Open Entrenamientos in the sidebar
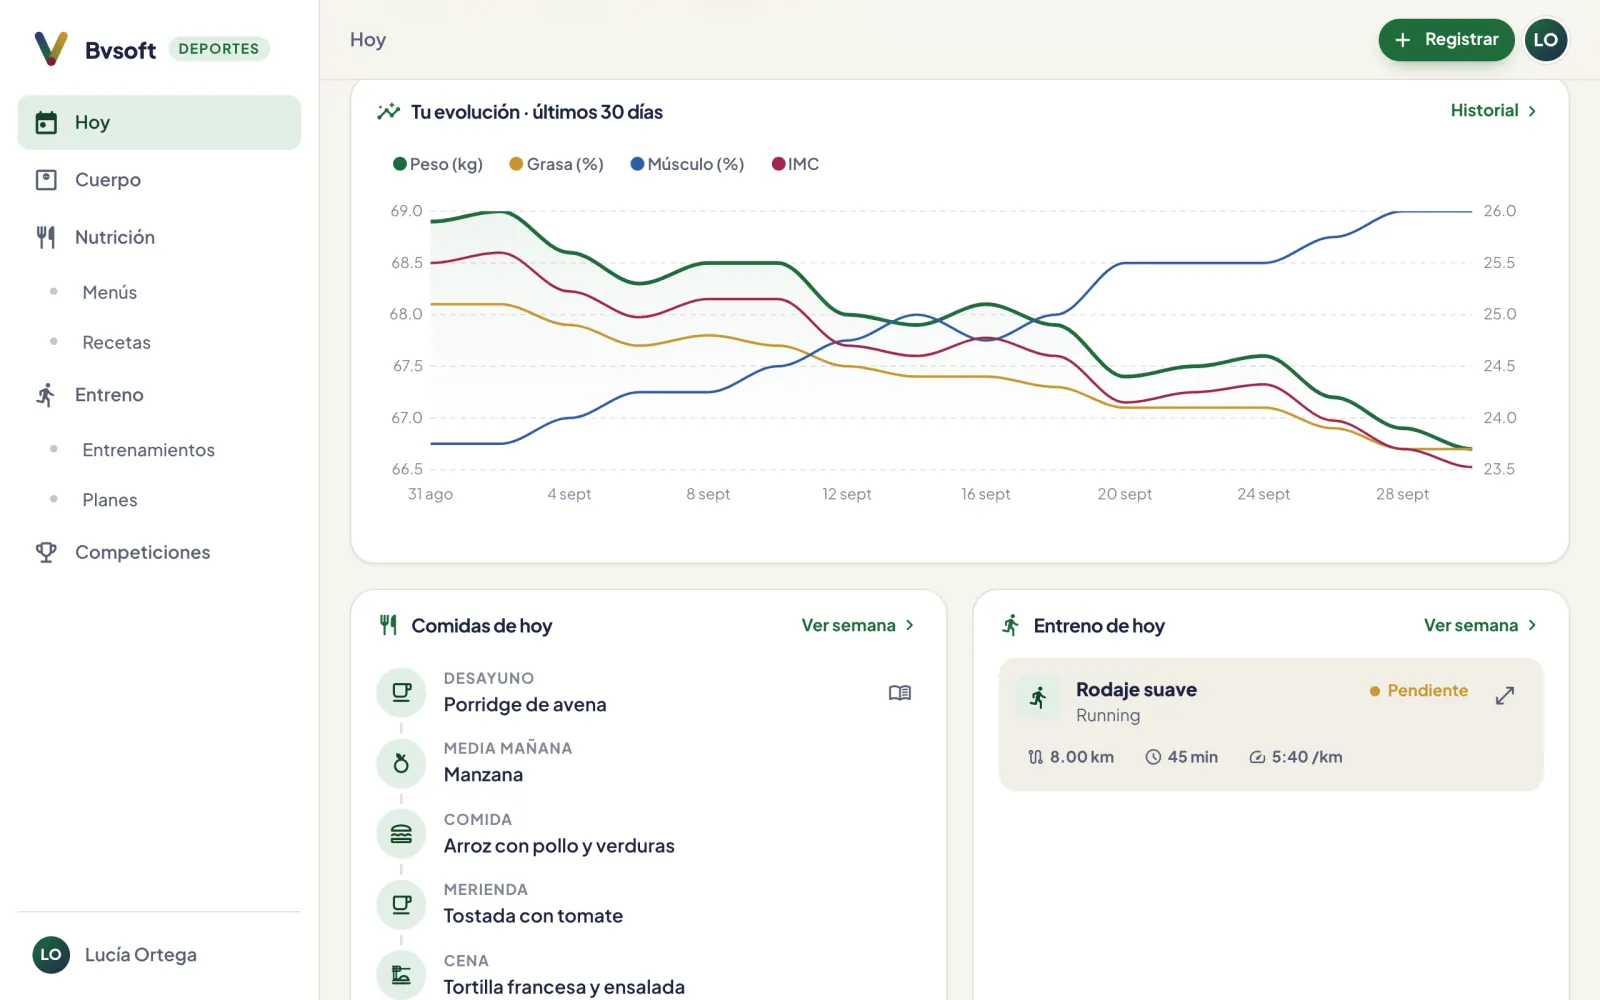 [x=149, y=450]
